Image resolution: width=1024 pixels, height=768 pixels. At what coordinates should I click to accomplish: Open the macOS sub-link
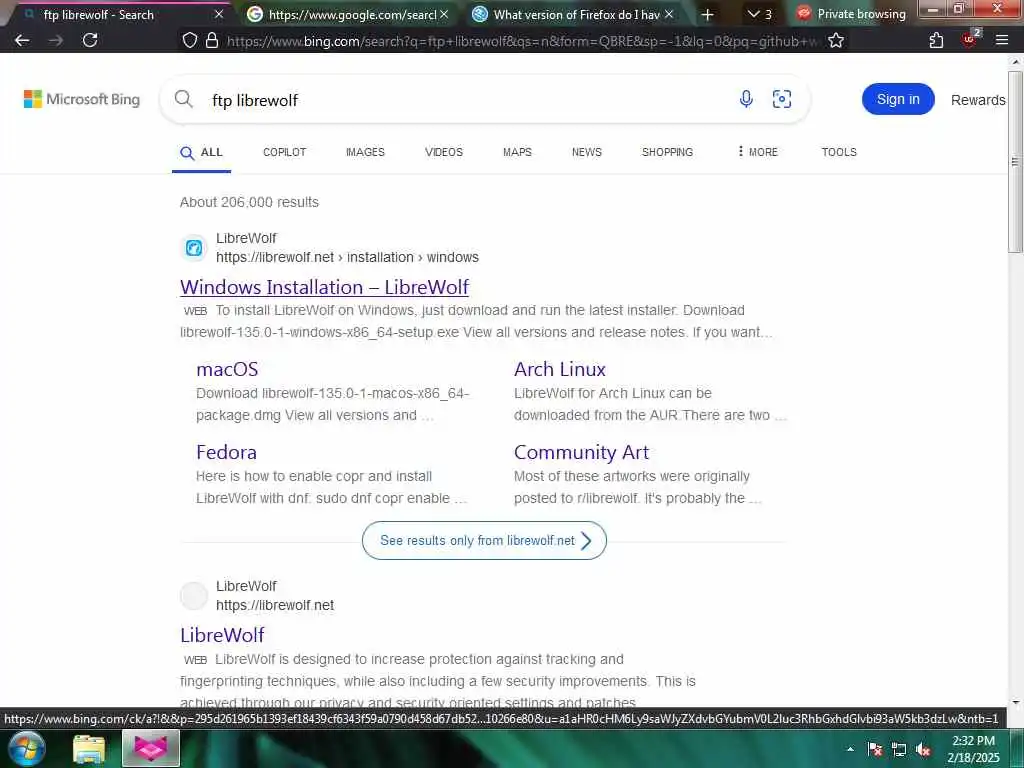point(227,369)
